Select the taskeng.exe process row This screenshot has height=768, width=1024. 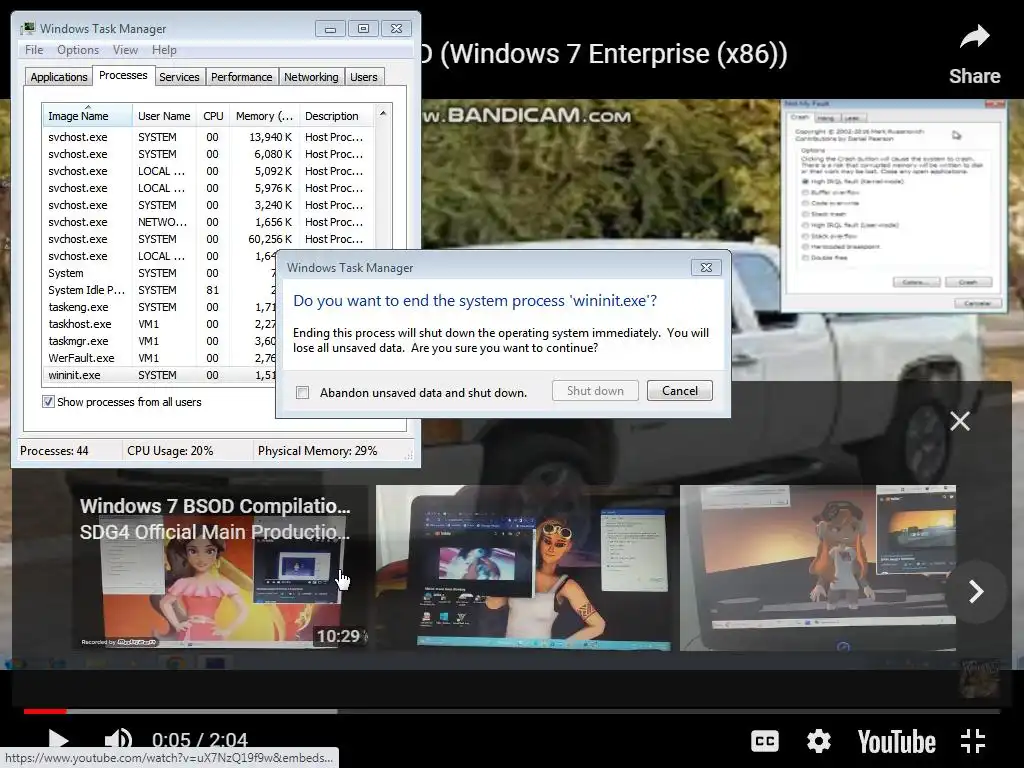coord(159,307)
